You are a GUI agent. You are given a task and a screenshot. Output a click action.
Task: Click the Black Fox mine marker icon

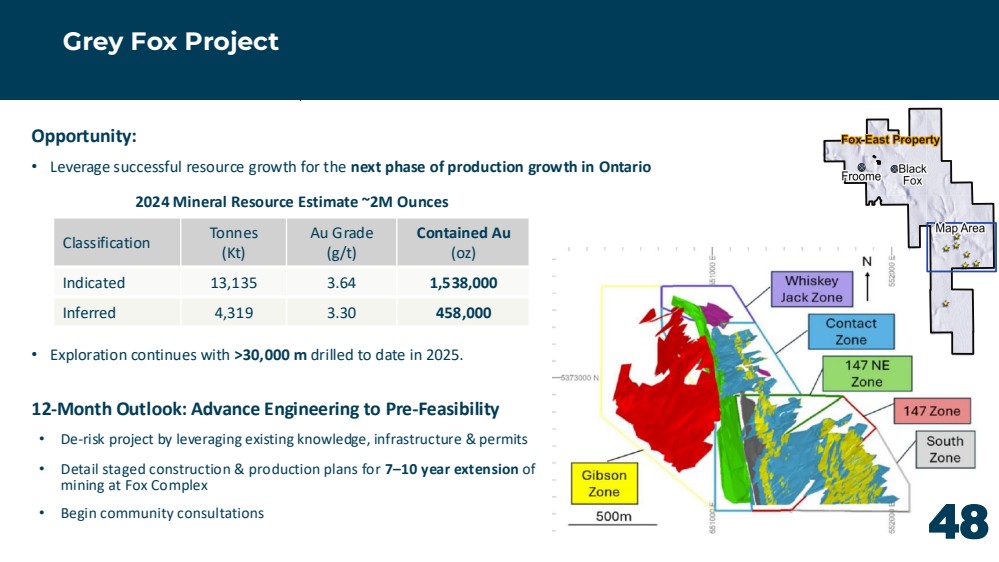(x=894, y=169)
